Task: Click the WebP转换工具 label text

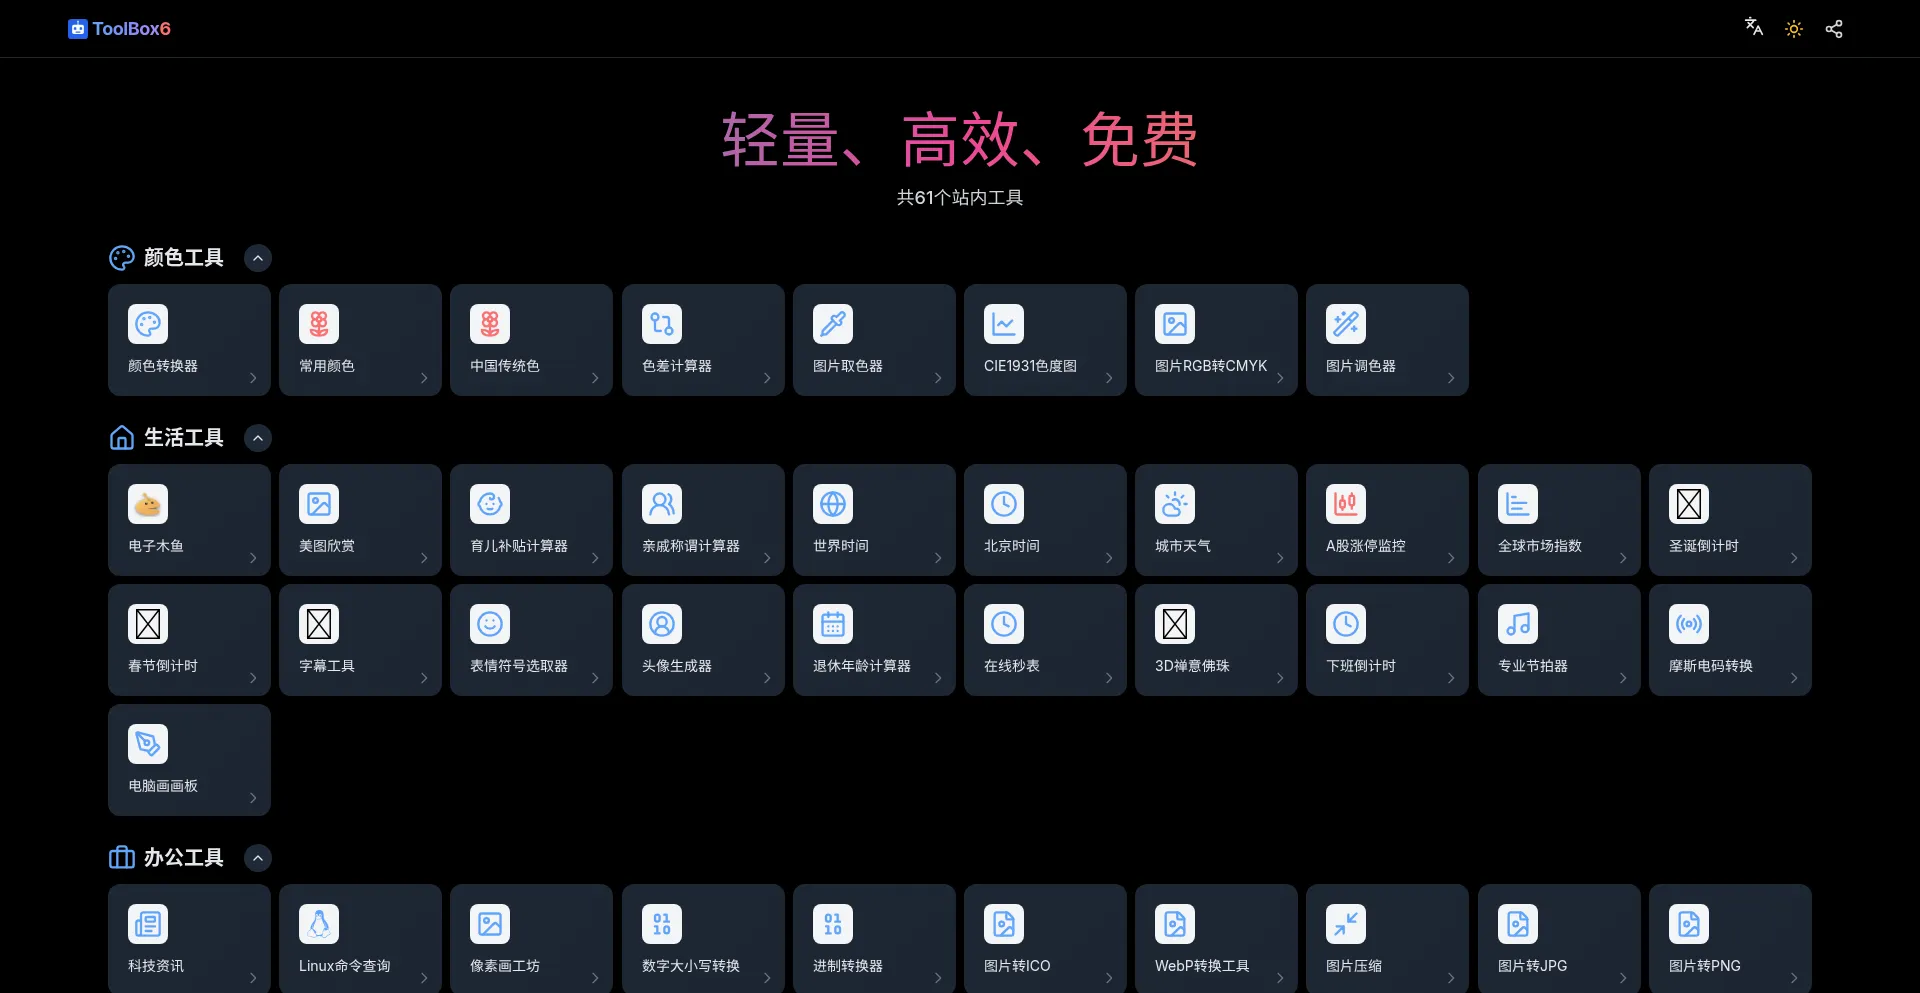Action: [1202, 966]
